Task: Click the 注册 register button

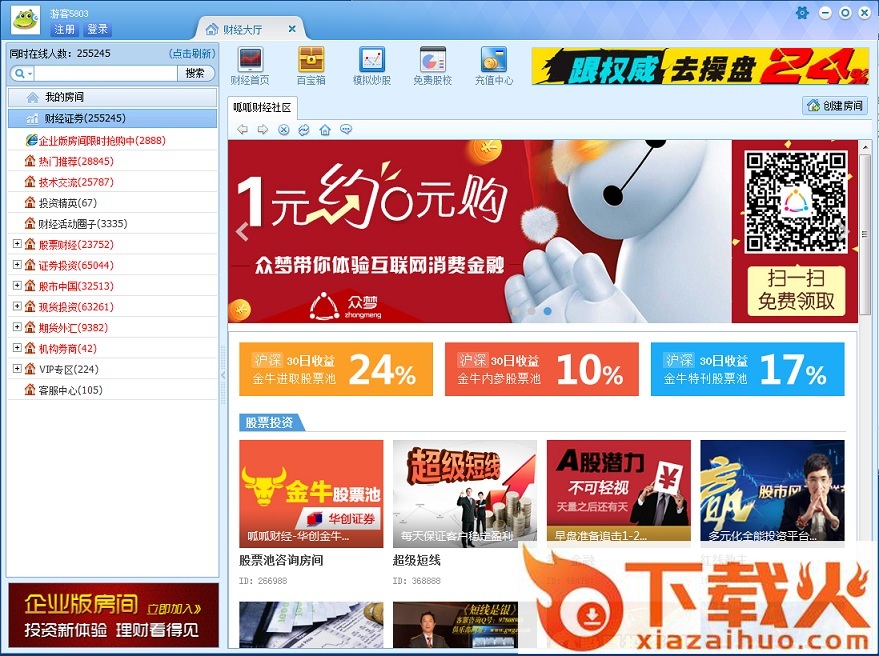Action: tap(64, 29)
